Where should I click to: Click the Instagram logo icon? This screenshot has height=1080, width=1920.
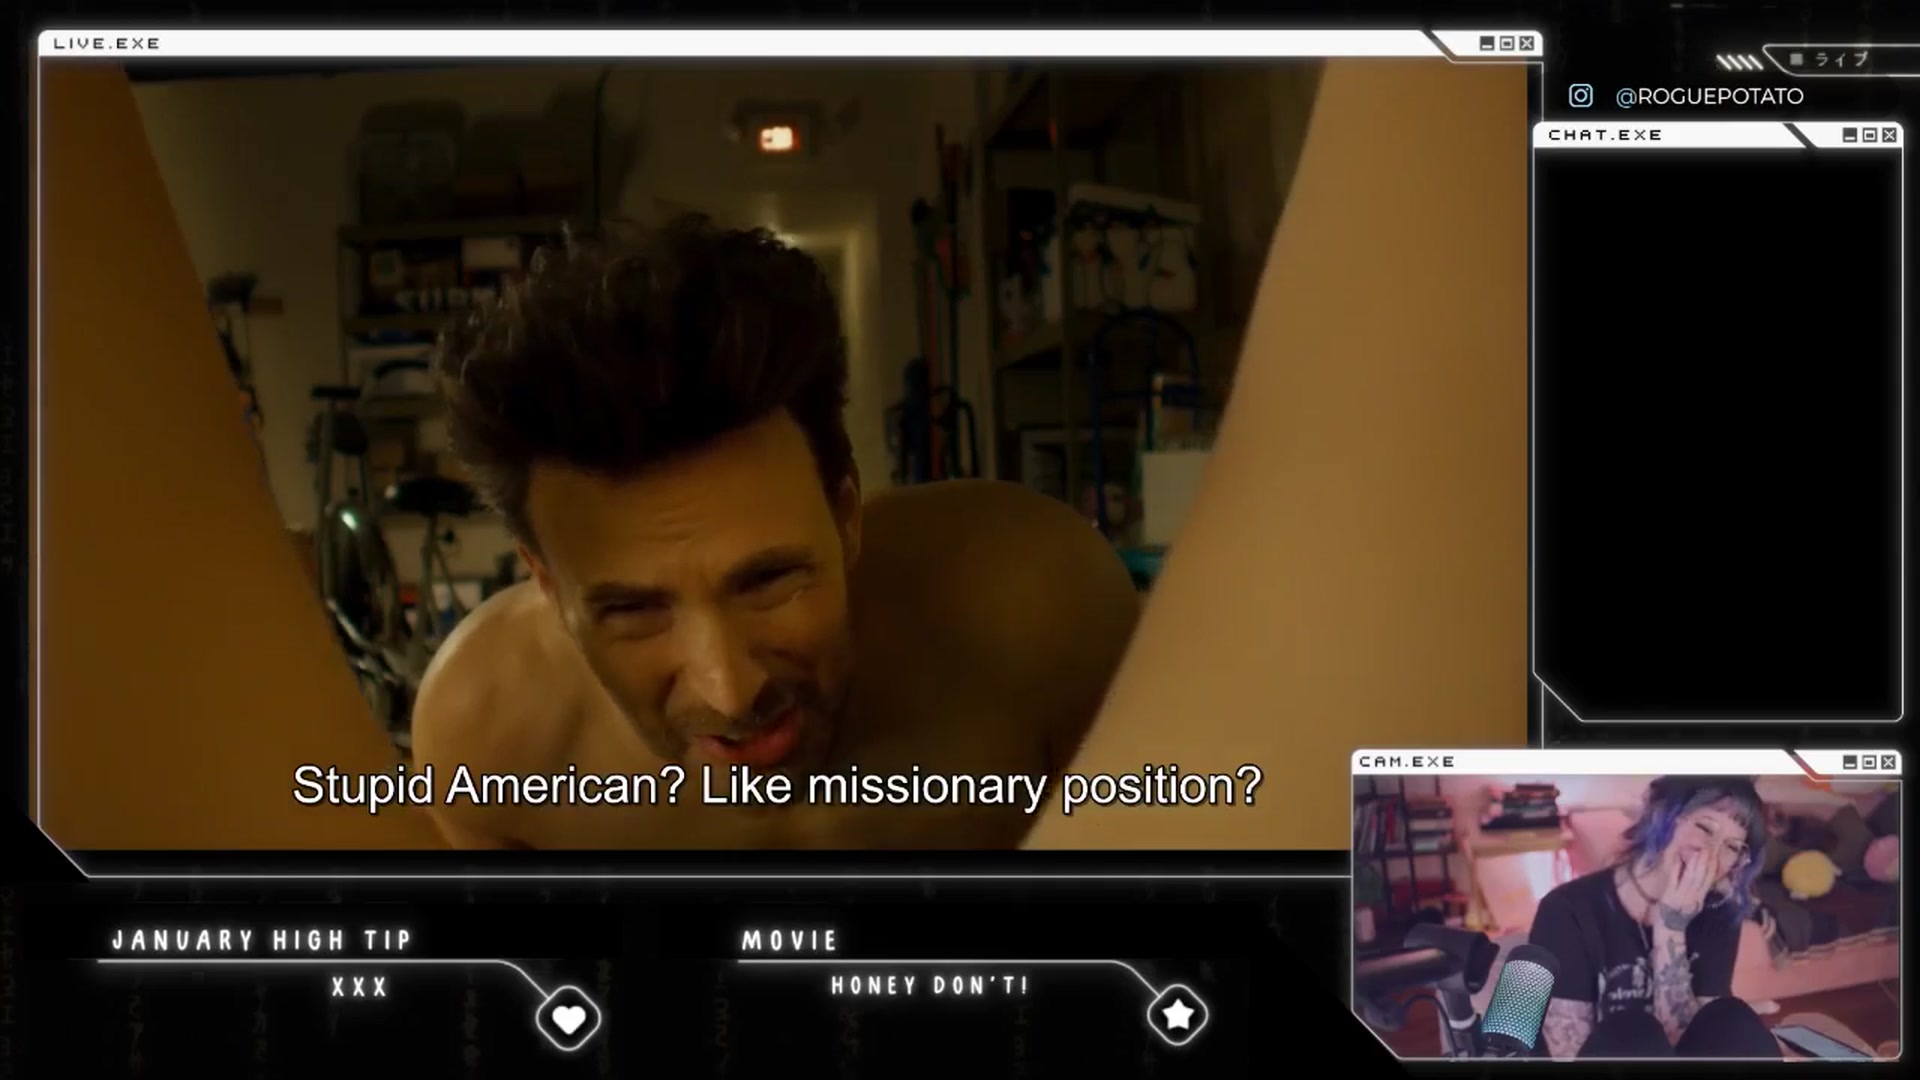[x=1580, y=96]
